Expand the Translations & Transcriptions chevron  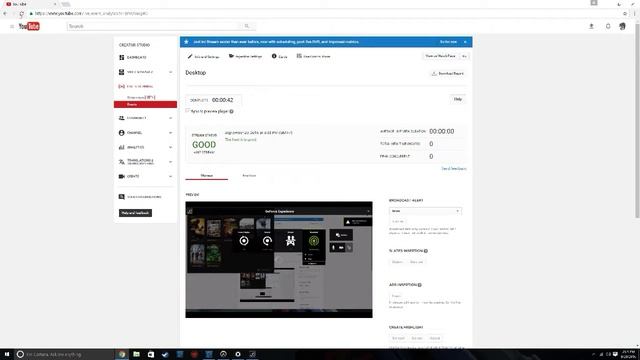171,162
